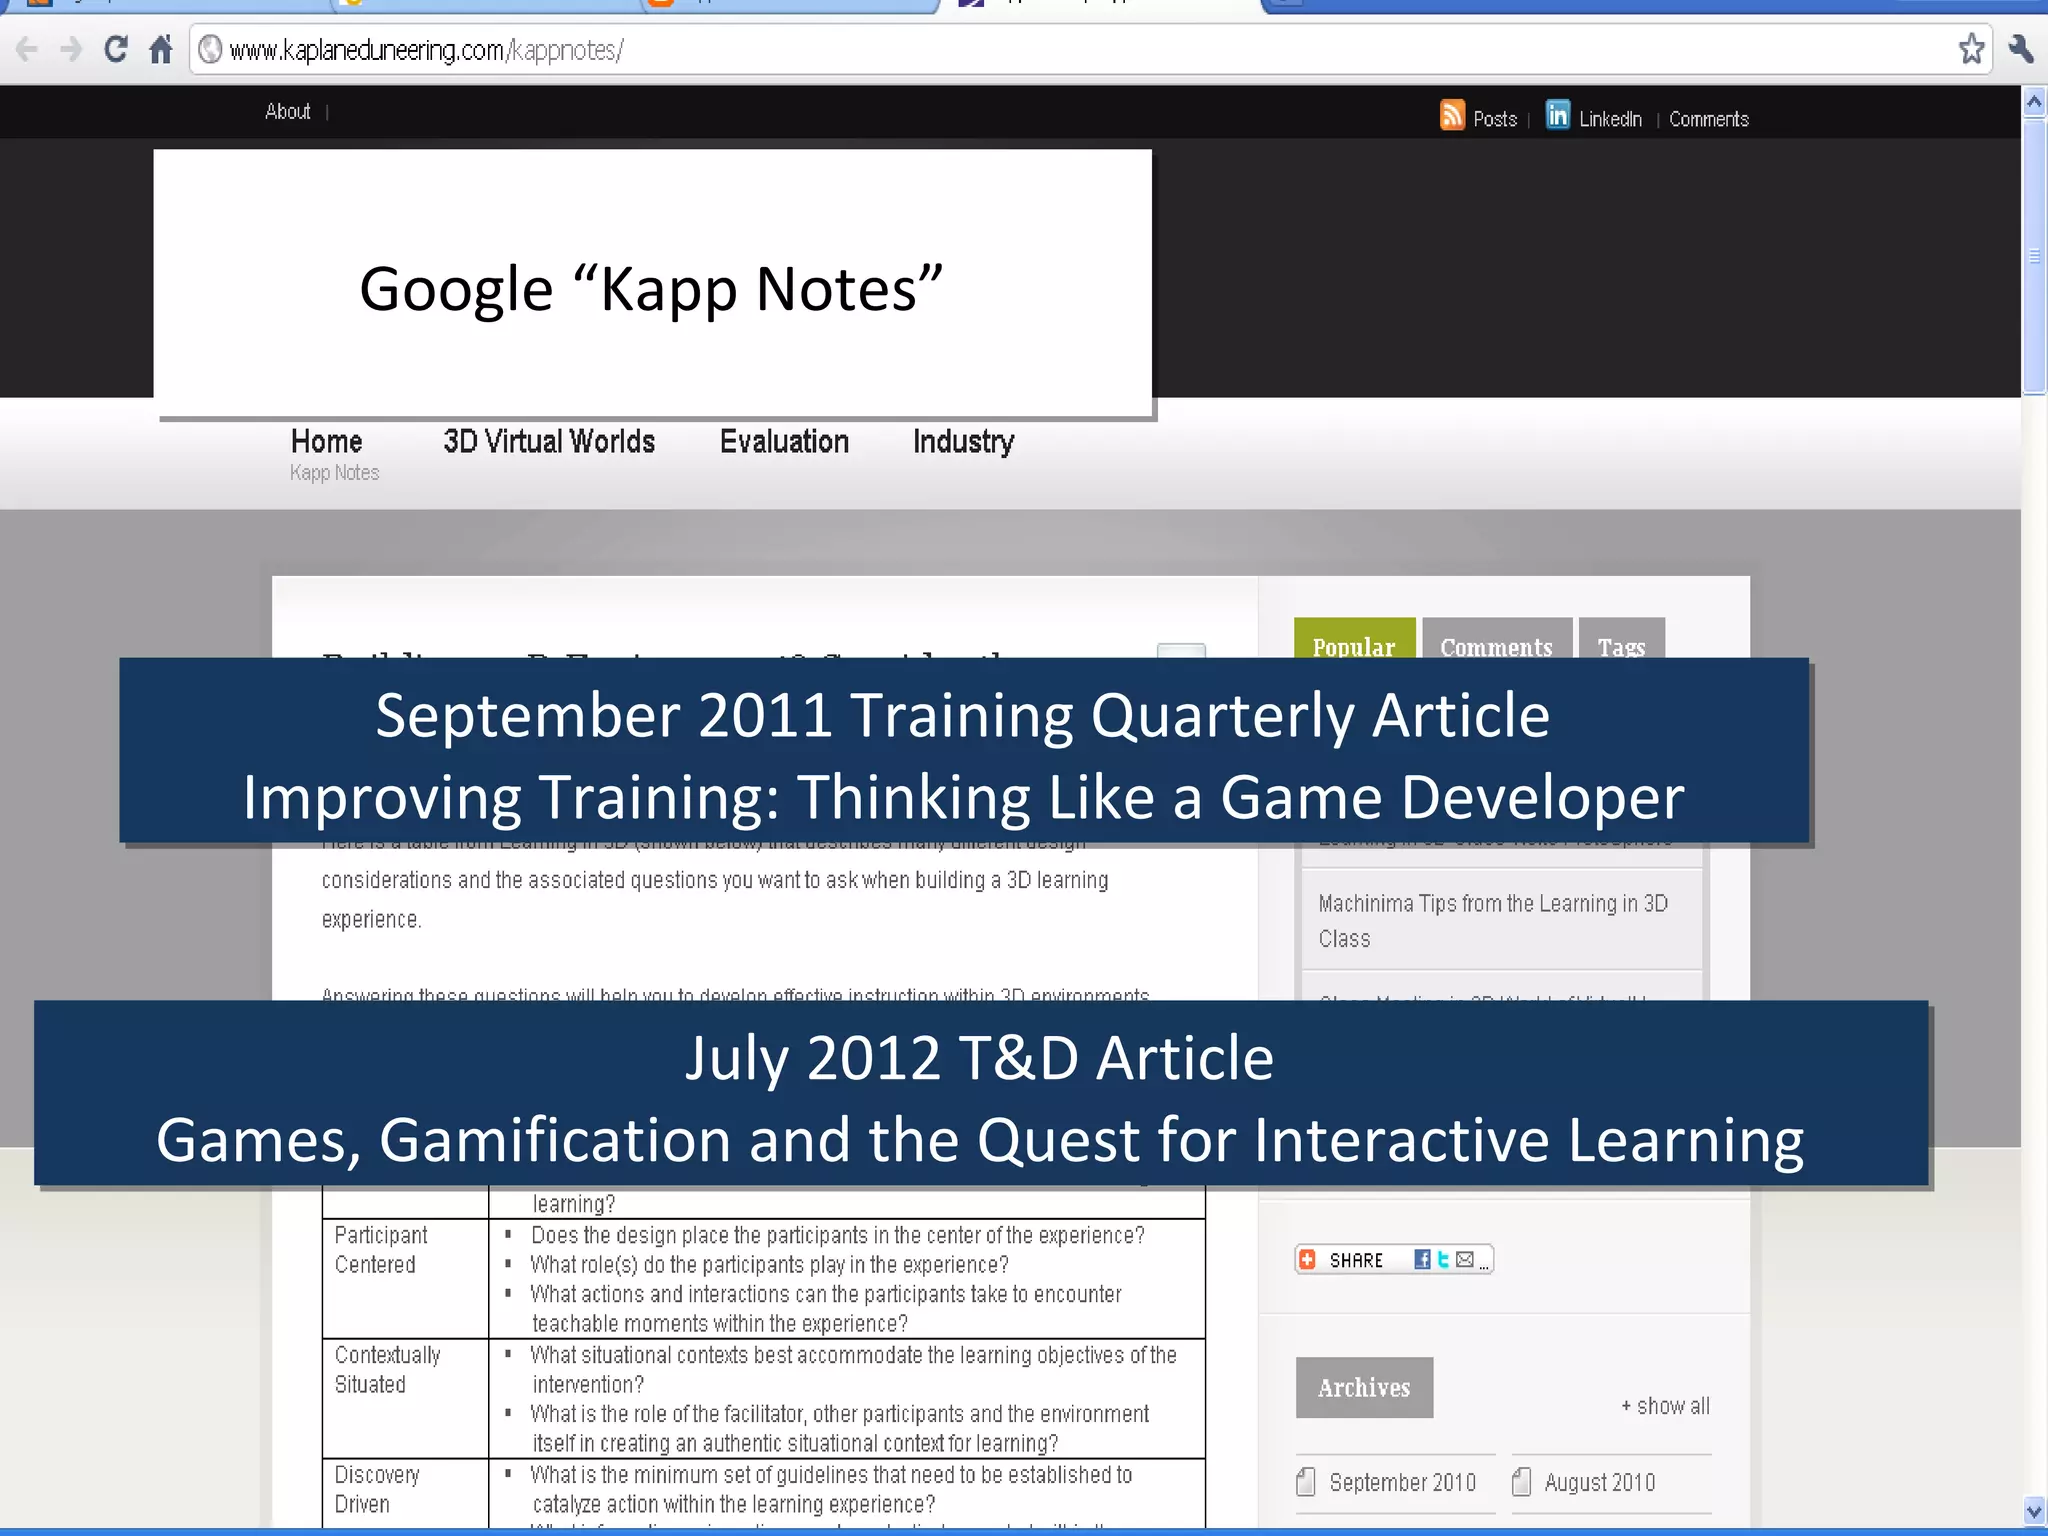This screenshot has height=1536, width=2048.
Task: Expand archives with '+ show all'
Action: [1665, 1406]
